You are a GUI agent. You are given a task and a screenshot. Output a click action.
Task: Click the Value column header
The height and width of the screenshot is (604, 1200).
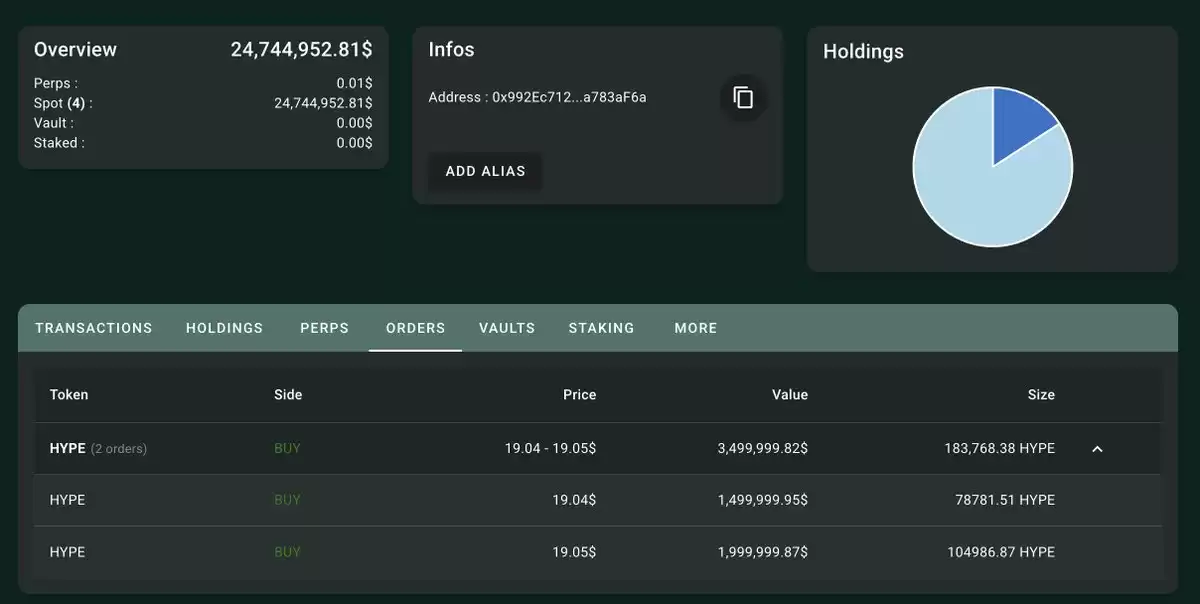(790, 395)
